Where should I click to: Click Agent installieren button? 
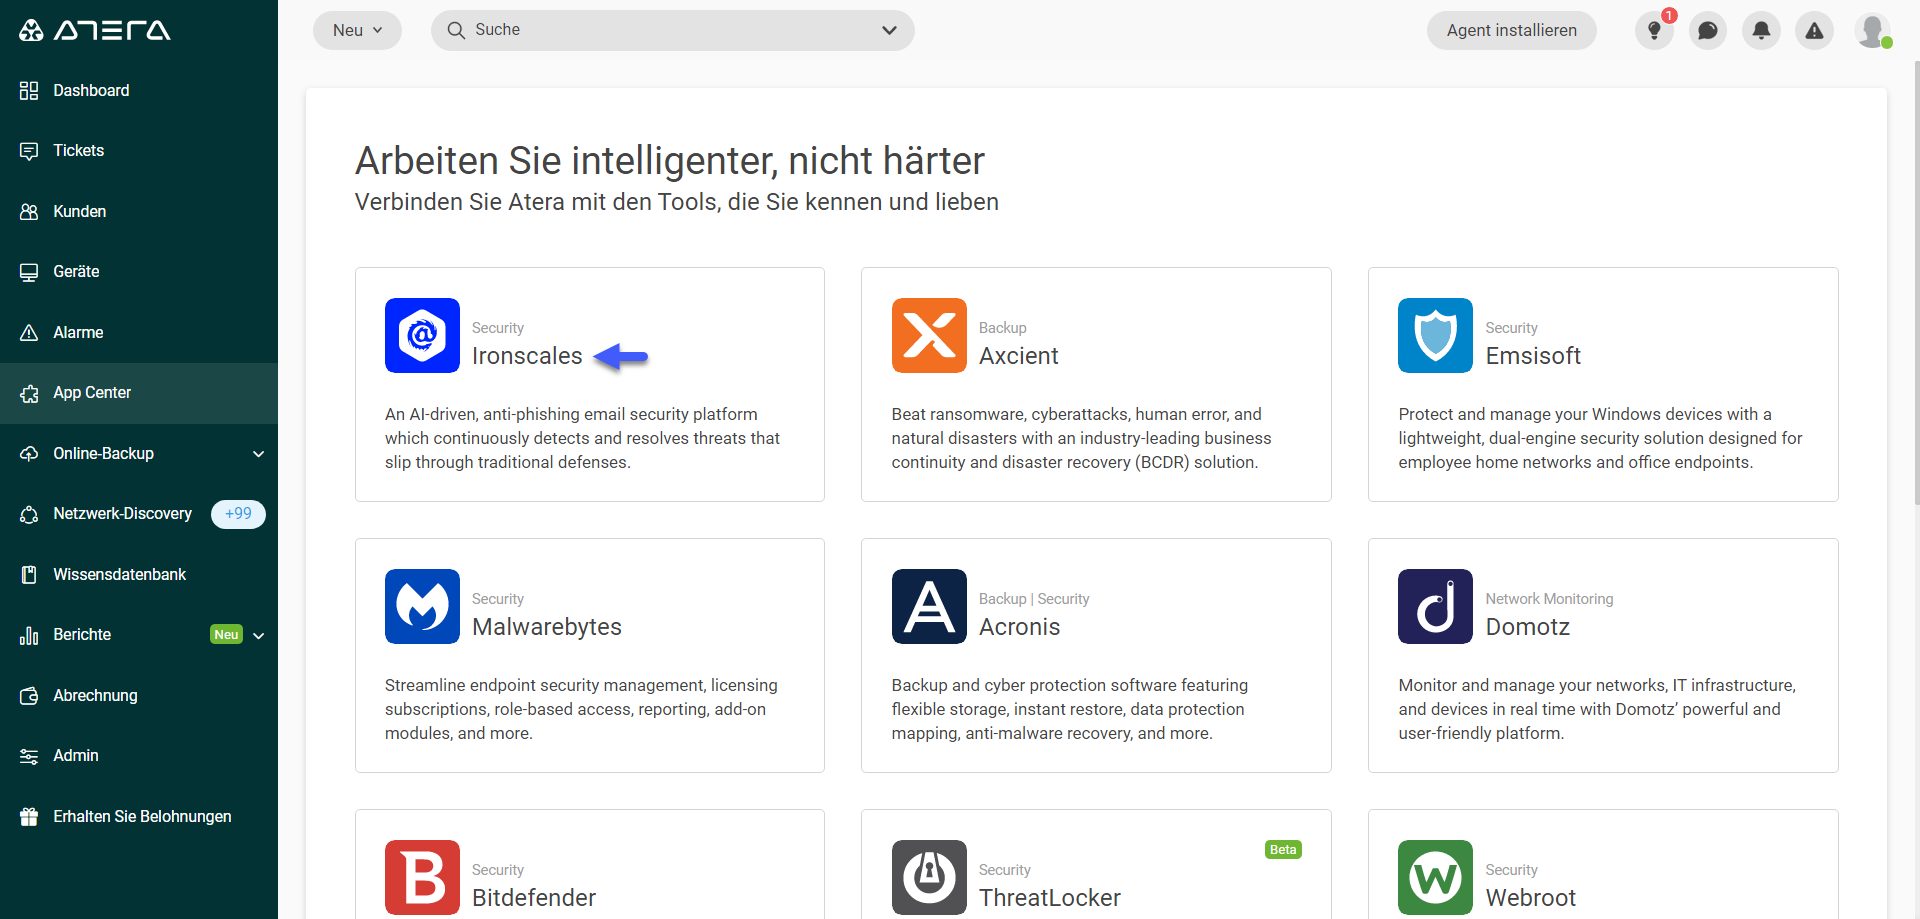click(1511, 30)
